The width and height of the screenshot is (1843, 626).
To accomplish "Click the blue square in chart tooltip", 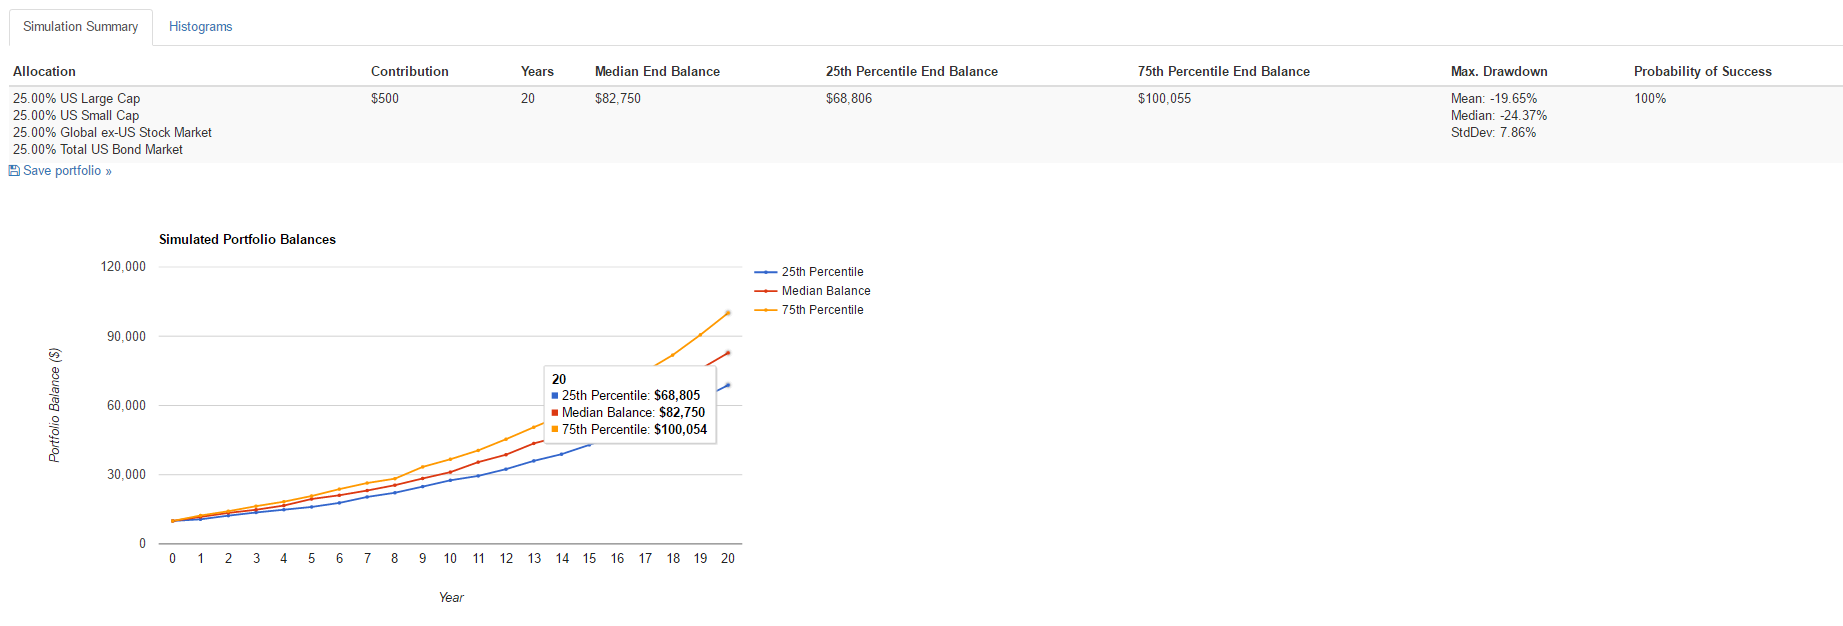I will 555,396.
